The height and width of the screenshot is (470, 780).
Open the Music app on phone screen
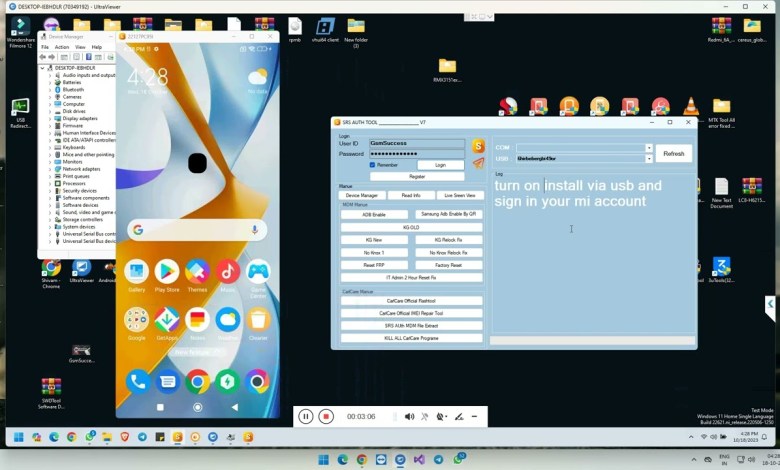tap(228, 271)
